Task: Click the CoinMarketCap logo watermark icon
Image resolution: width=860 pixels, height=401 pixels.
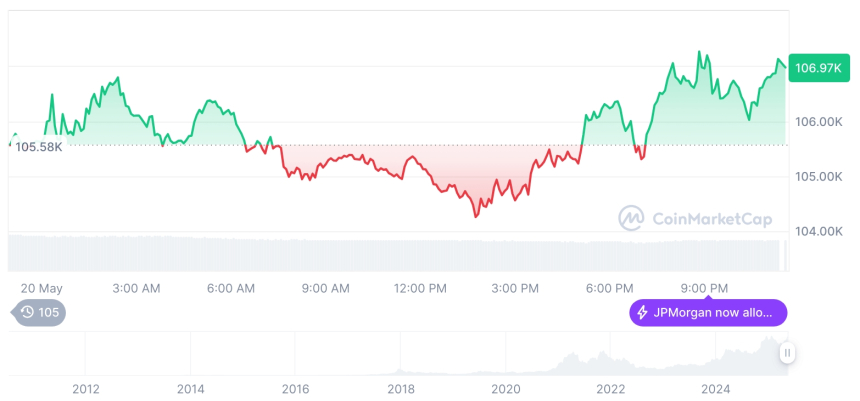Action: pos(630,217)
